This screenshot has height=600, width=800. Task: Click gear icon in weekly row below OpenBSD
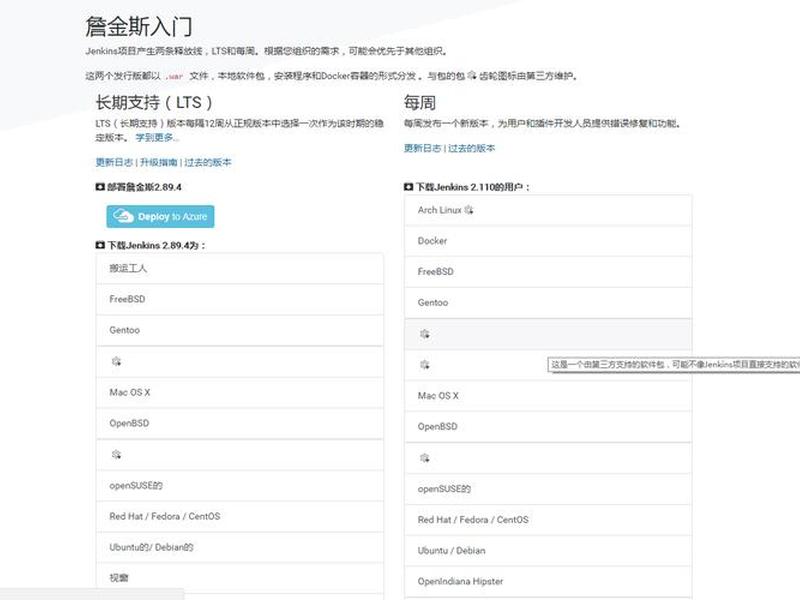coord(424,458)
